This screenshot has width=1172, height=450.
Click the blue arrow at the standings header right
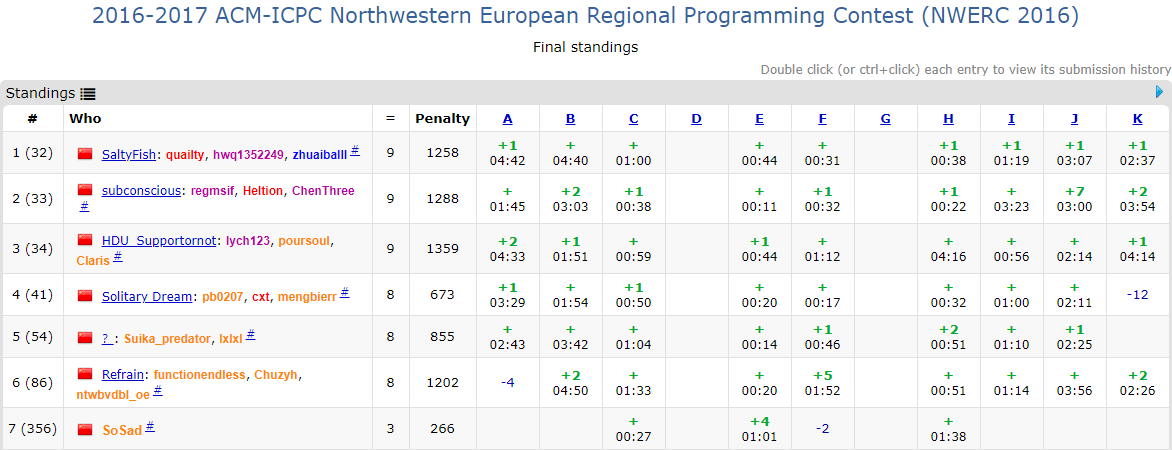pos(1159,92)
